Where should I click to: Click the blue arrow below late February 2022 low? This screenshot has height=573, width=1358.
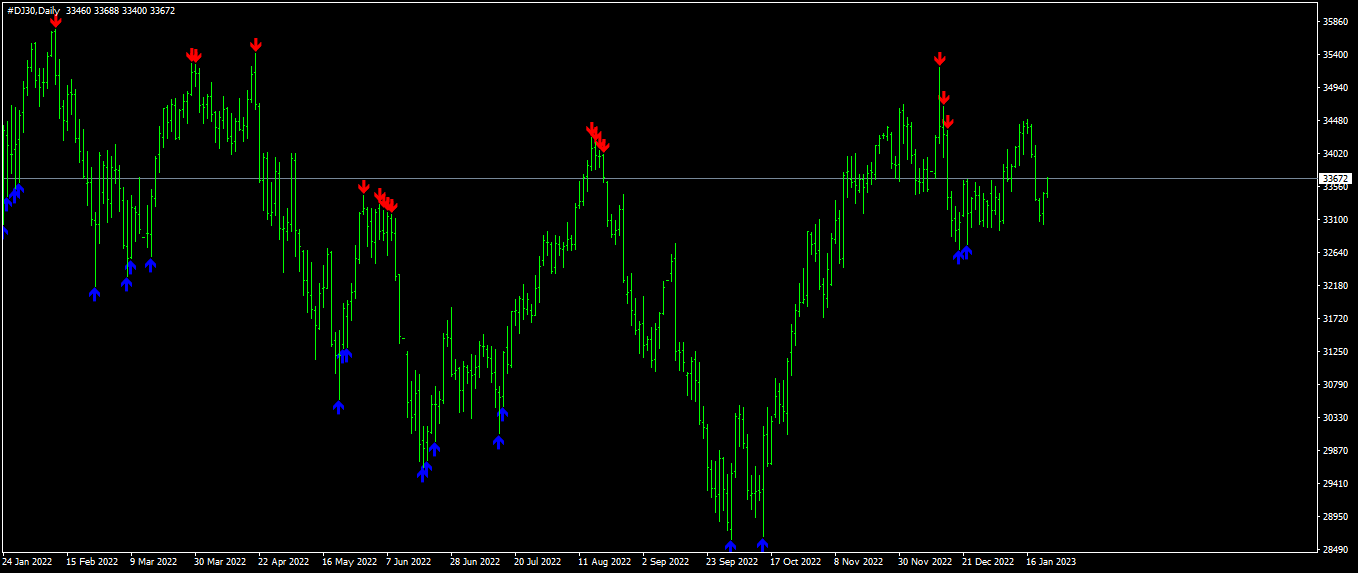click(95, 294)
